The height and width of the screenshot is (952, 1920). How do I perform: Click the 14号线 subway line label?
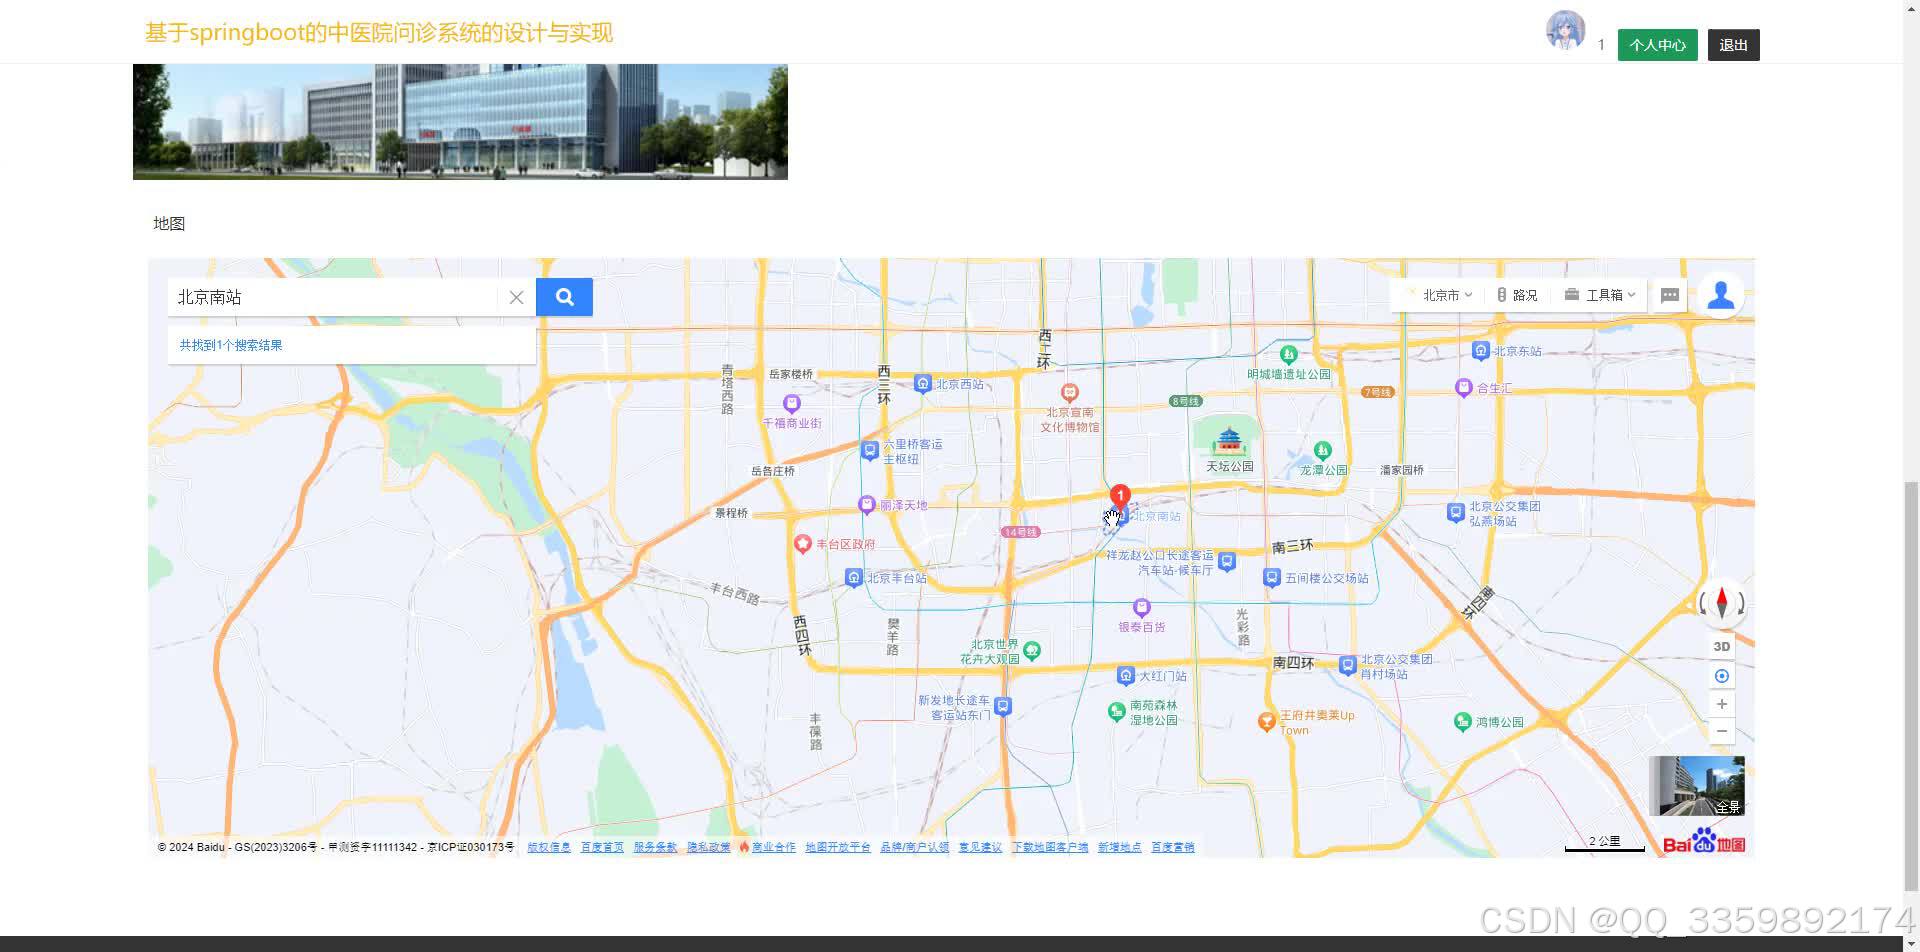click(x=1020, y=532)
